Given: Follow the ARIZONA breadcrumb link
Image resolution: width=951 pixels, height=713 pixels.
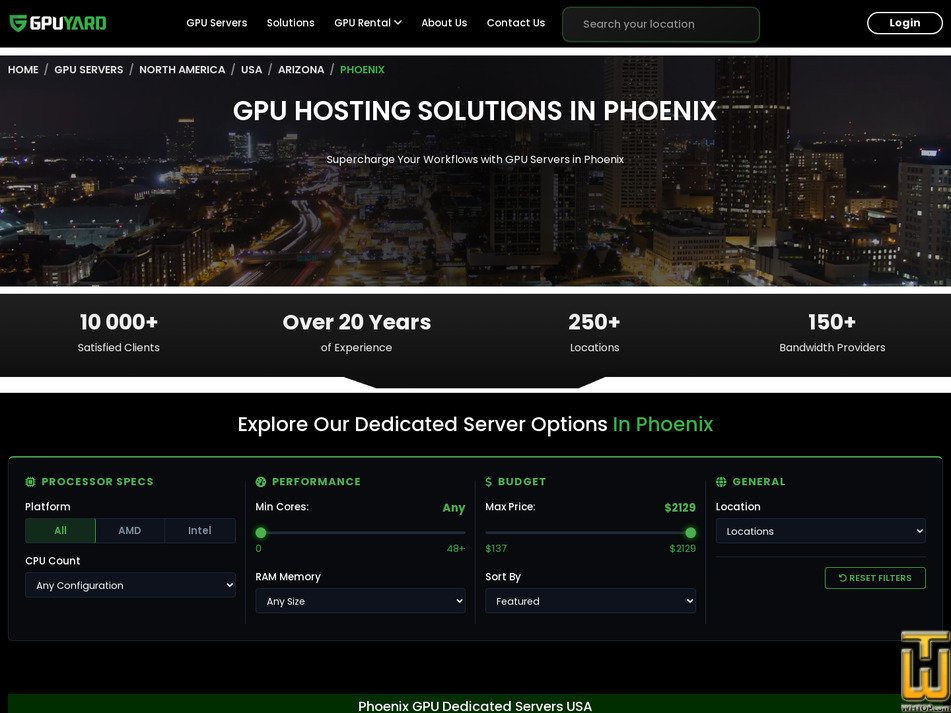Looking at the screenshot, I should [301, 70].
